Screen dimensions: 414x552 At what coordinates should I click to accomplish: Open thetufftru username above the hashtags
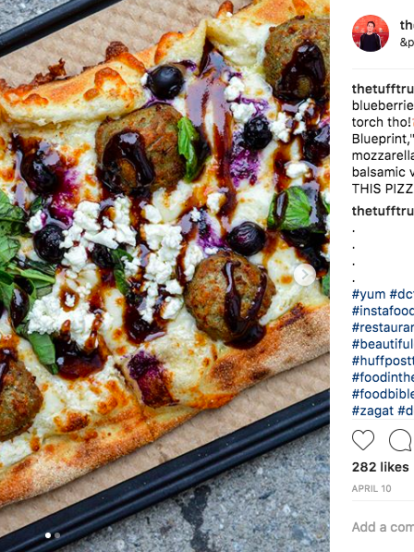point(383,211)
